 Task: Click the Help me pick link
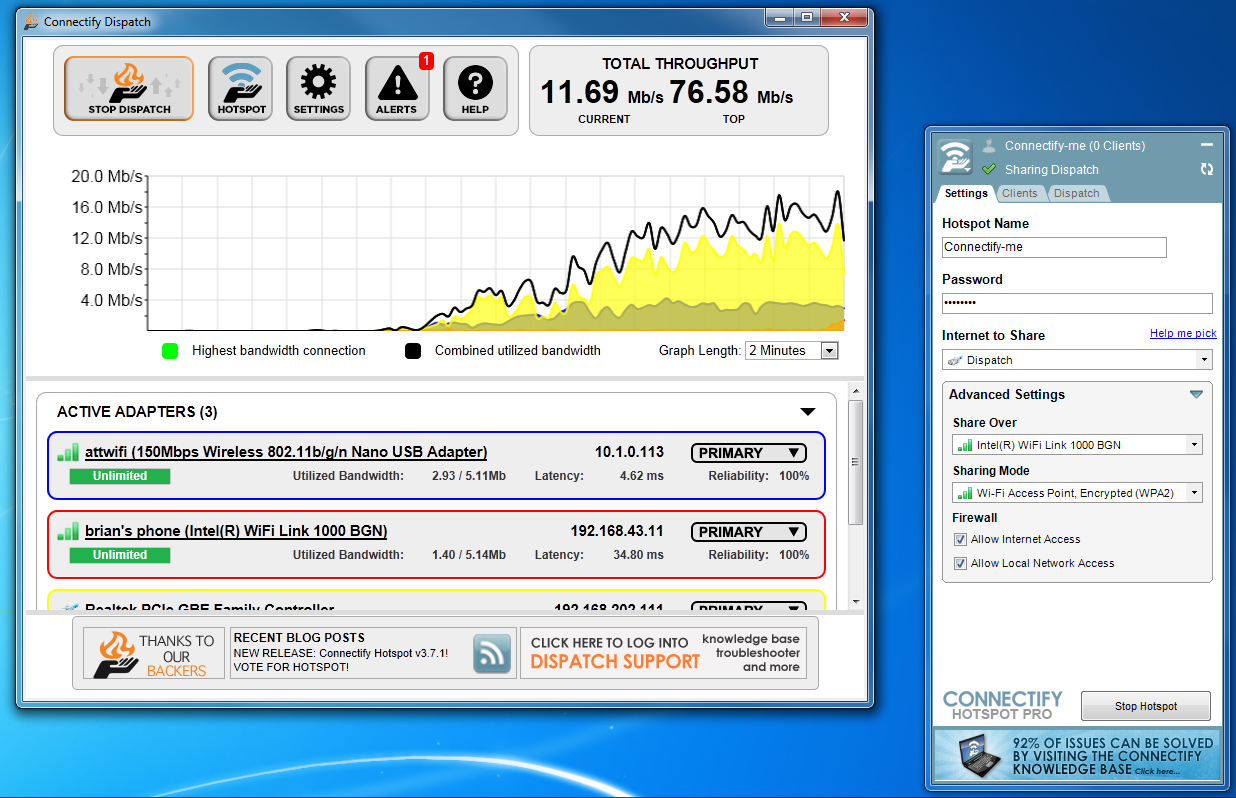[x=1183, y=333]
